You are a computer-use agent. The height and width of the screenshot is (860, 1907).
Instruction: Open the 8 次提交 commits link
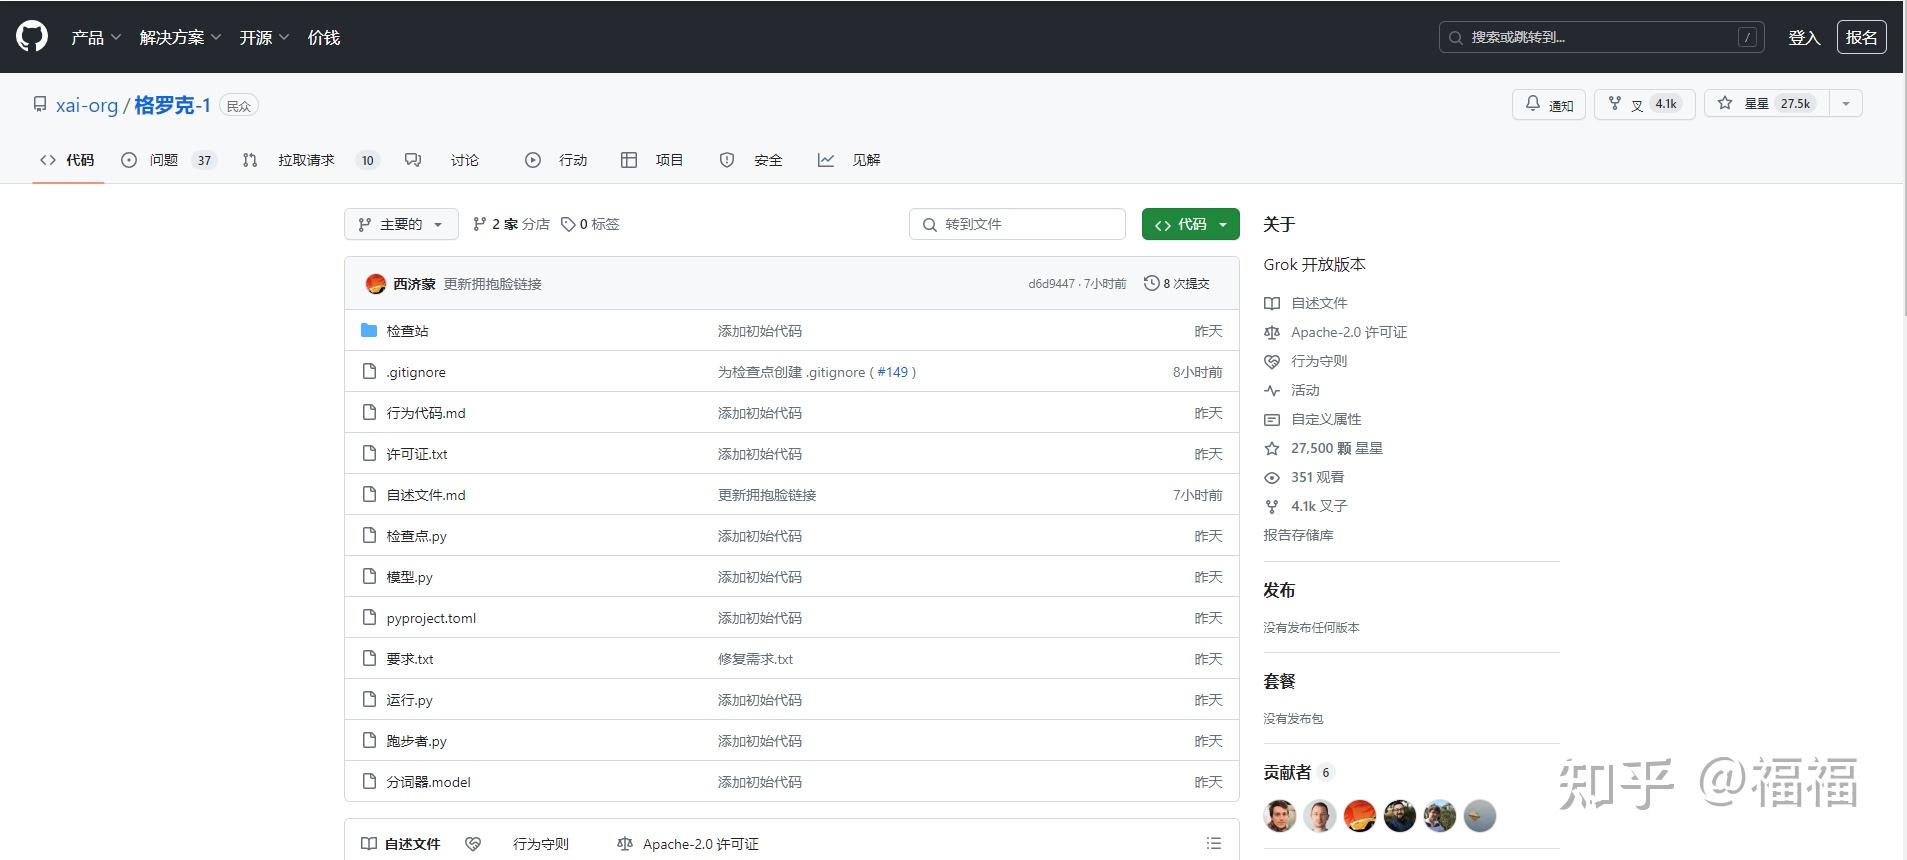click(1177, 283)
